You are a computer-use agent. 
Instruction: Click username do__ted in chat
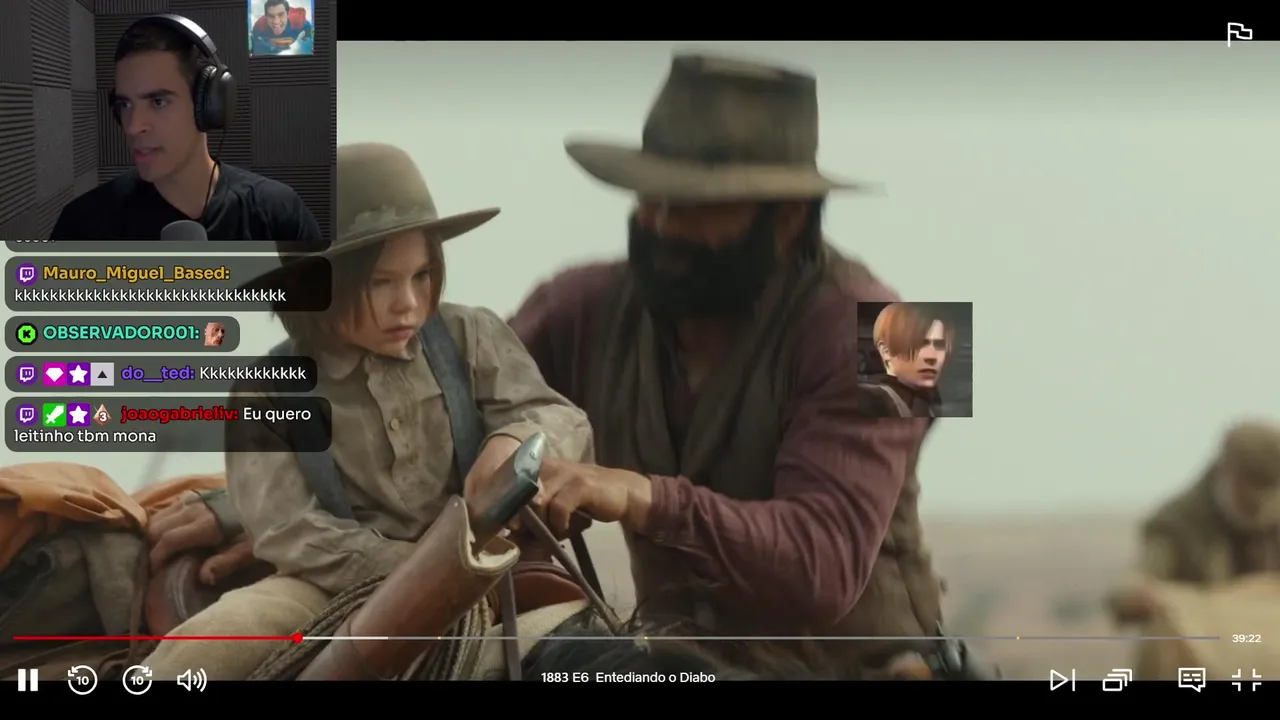158,373
